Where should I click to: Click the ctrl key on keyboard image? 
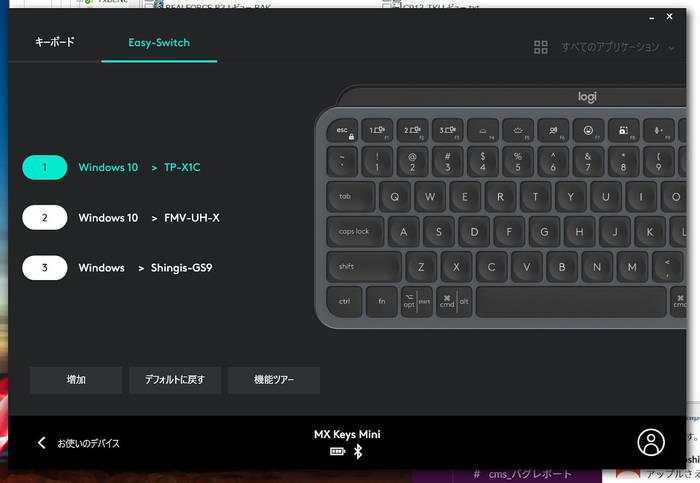pos(345,302)
